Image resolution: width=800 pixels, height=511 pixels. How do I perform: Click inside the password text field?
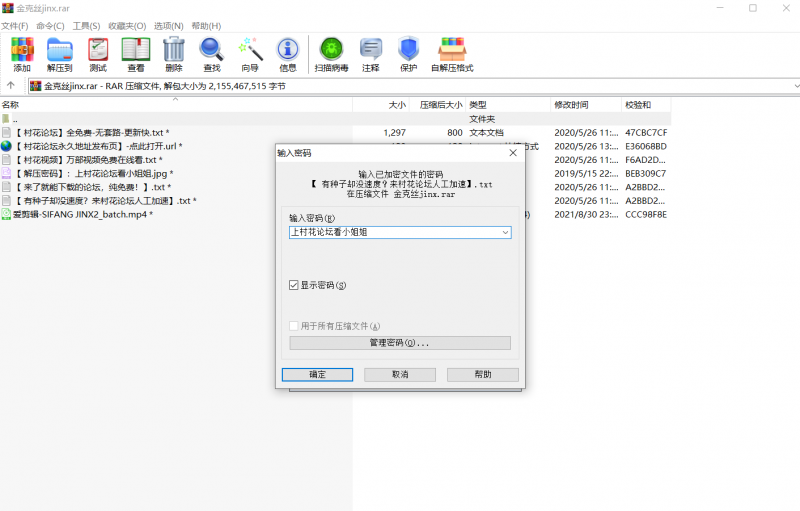tap(390, 233)
